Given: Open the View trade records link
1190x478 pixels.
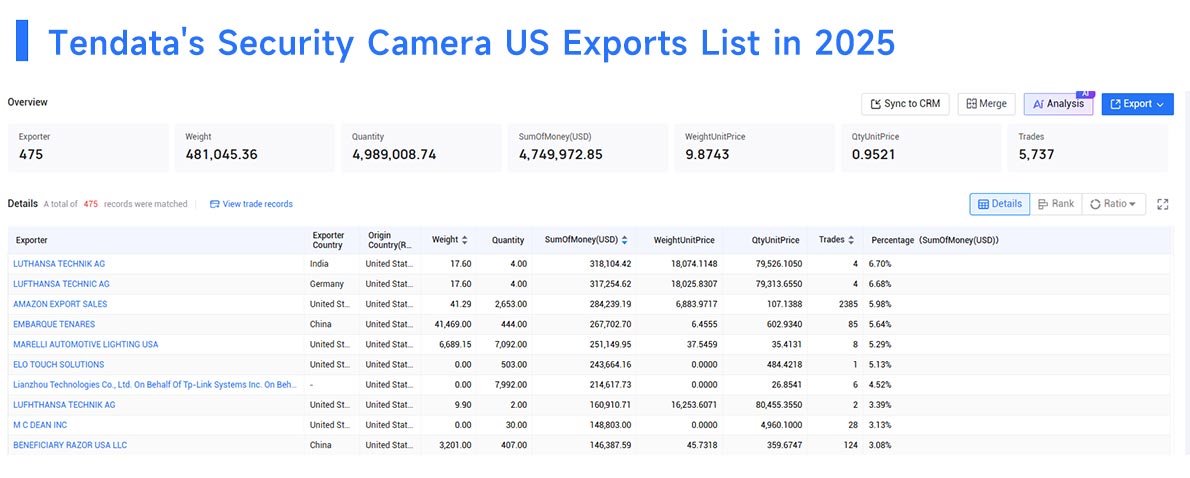Looking at the screenshot, I should coord(251,204).
